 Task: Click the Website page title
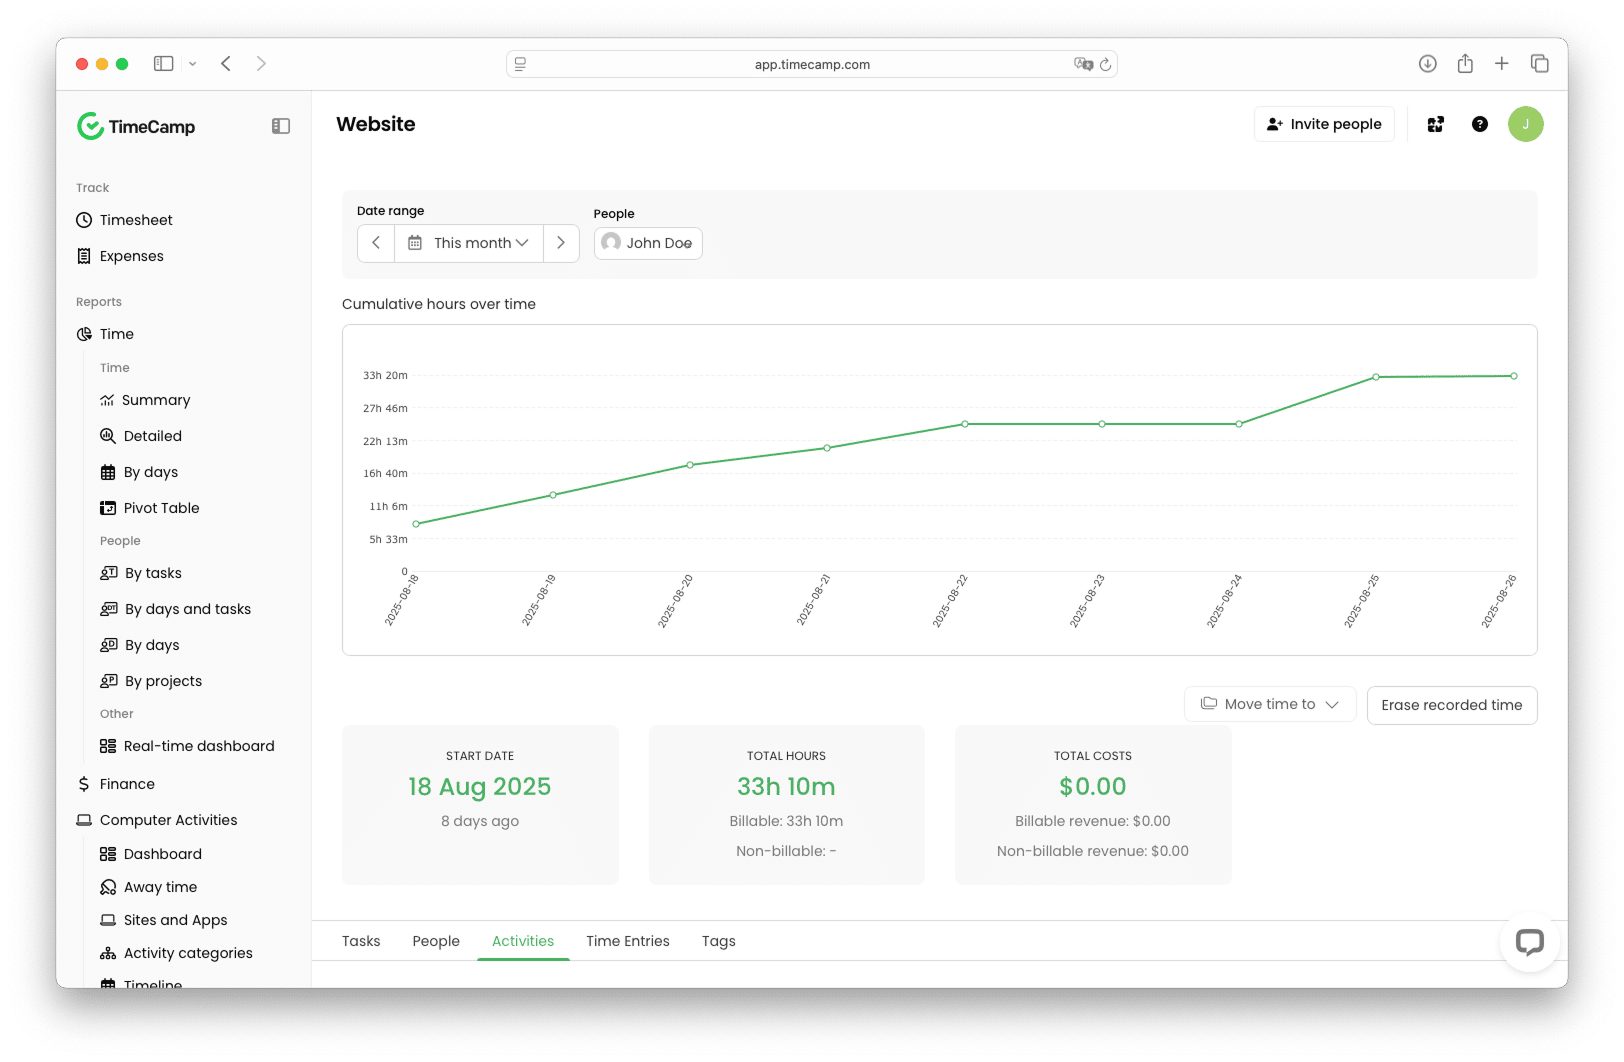(376, 124)
